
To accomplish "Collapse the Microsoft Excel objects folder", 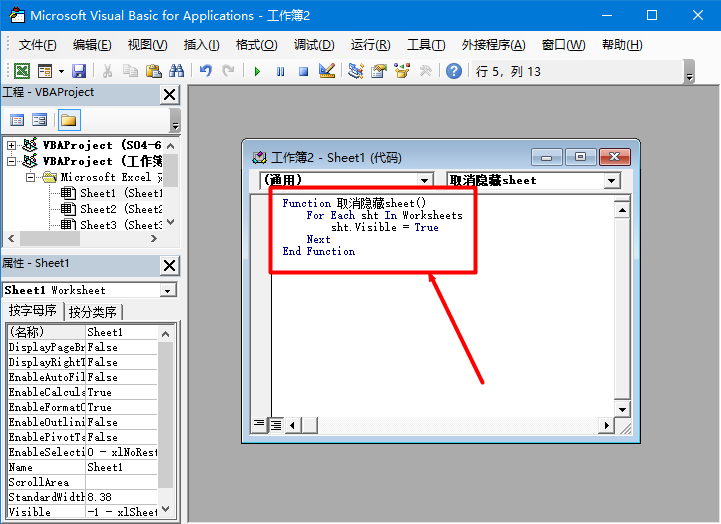I will click(30, 177).
